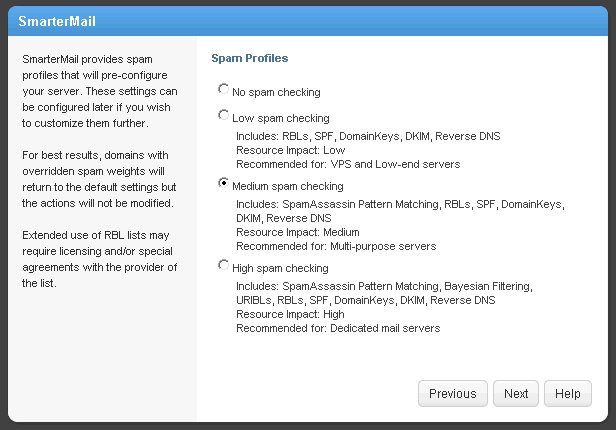
Task: Select the Medium spam checking radio circle
Action: [x=223, y=184]
